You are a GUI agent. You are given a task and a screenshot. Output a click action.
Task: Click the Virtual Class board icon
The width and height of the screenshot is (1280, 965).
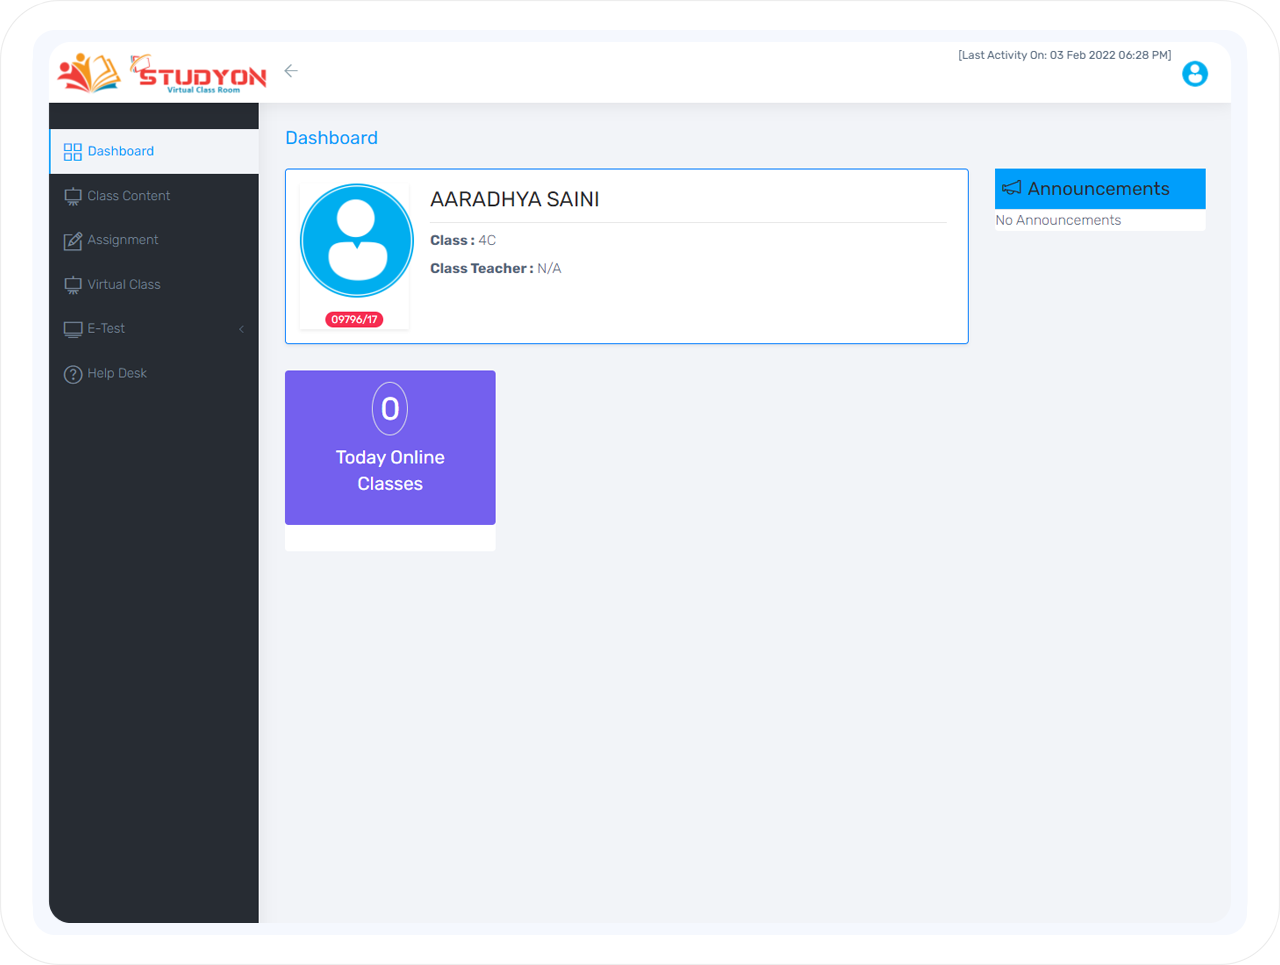(72, 285)
